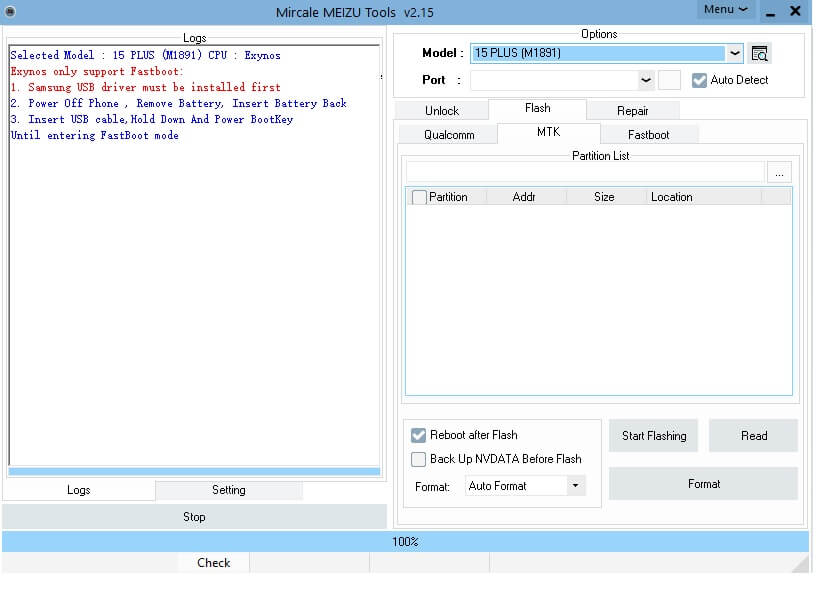820x614 pixels.
Task: Open the Auto Format dropdown
Action: tap(575, 486)
